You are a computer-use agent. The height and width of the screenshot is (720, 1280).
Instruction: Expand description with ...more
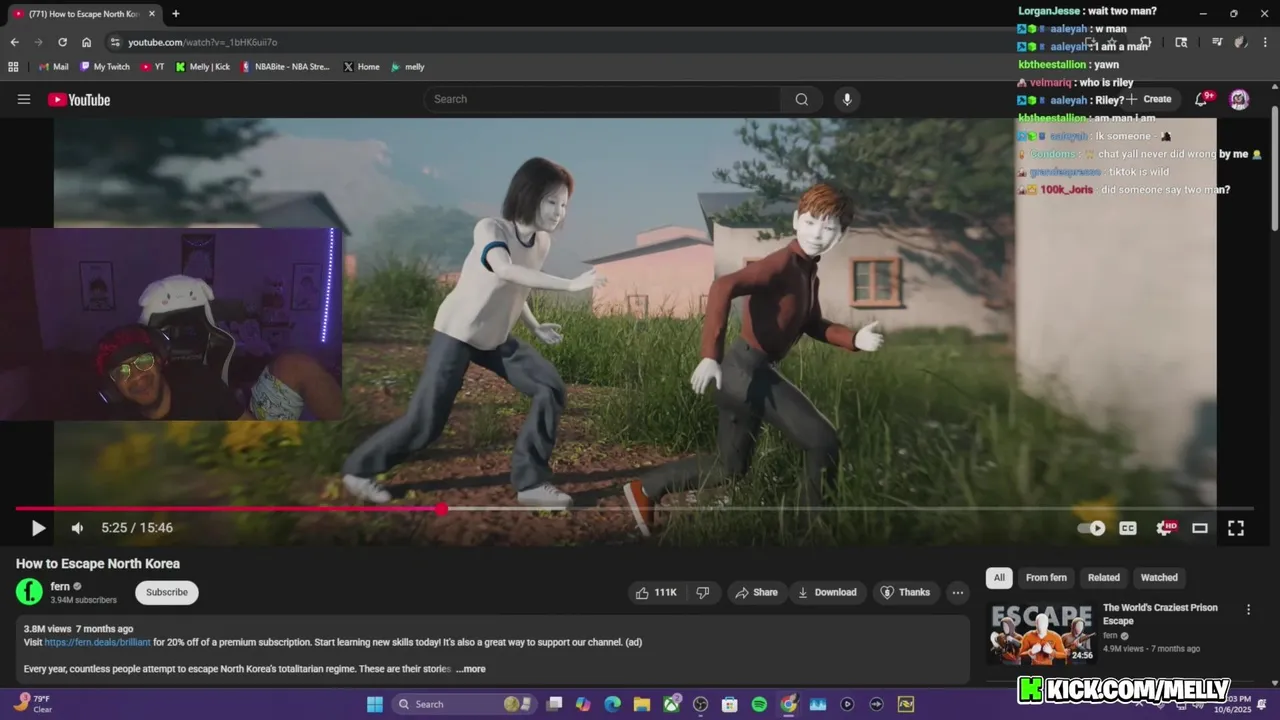tap(470, 669)
